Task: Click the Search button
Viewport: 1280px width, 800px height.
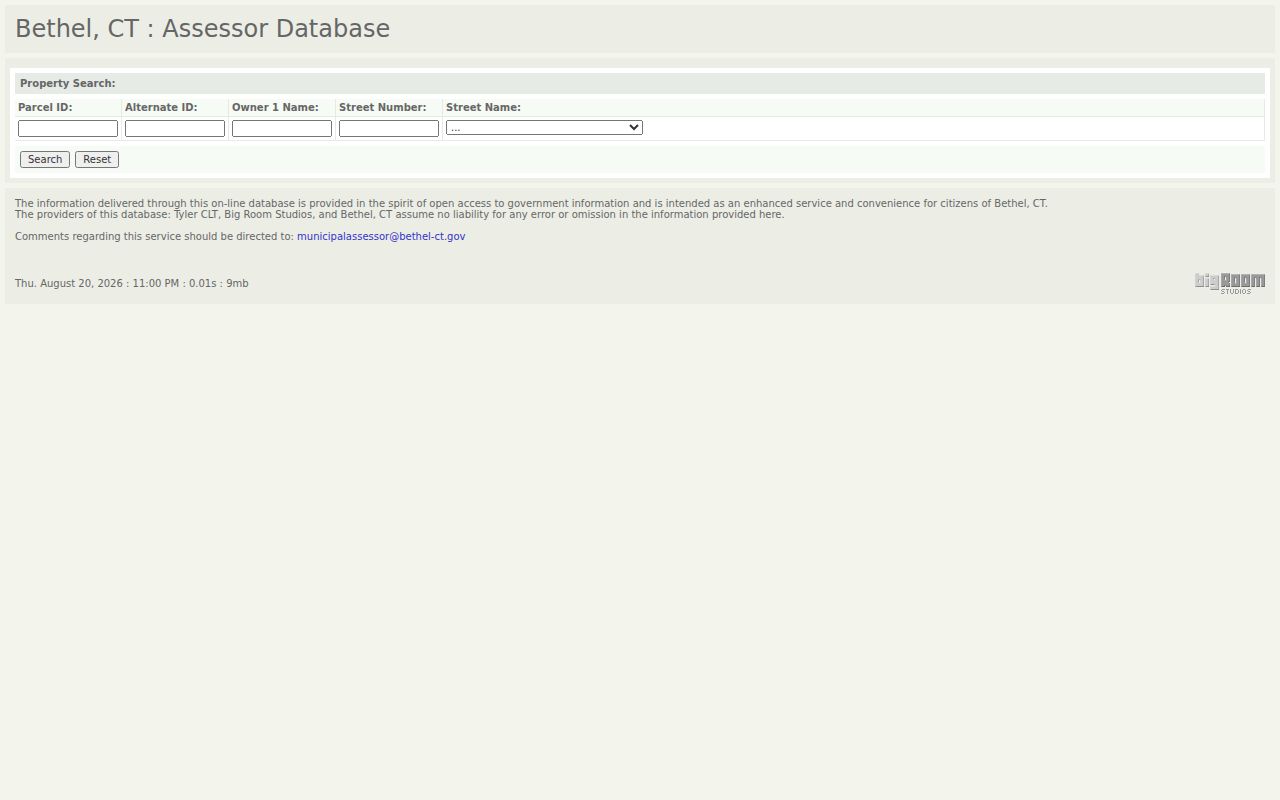Action: [45, 159]
